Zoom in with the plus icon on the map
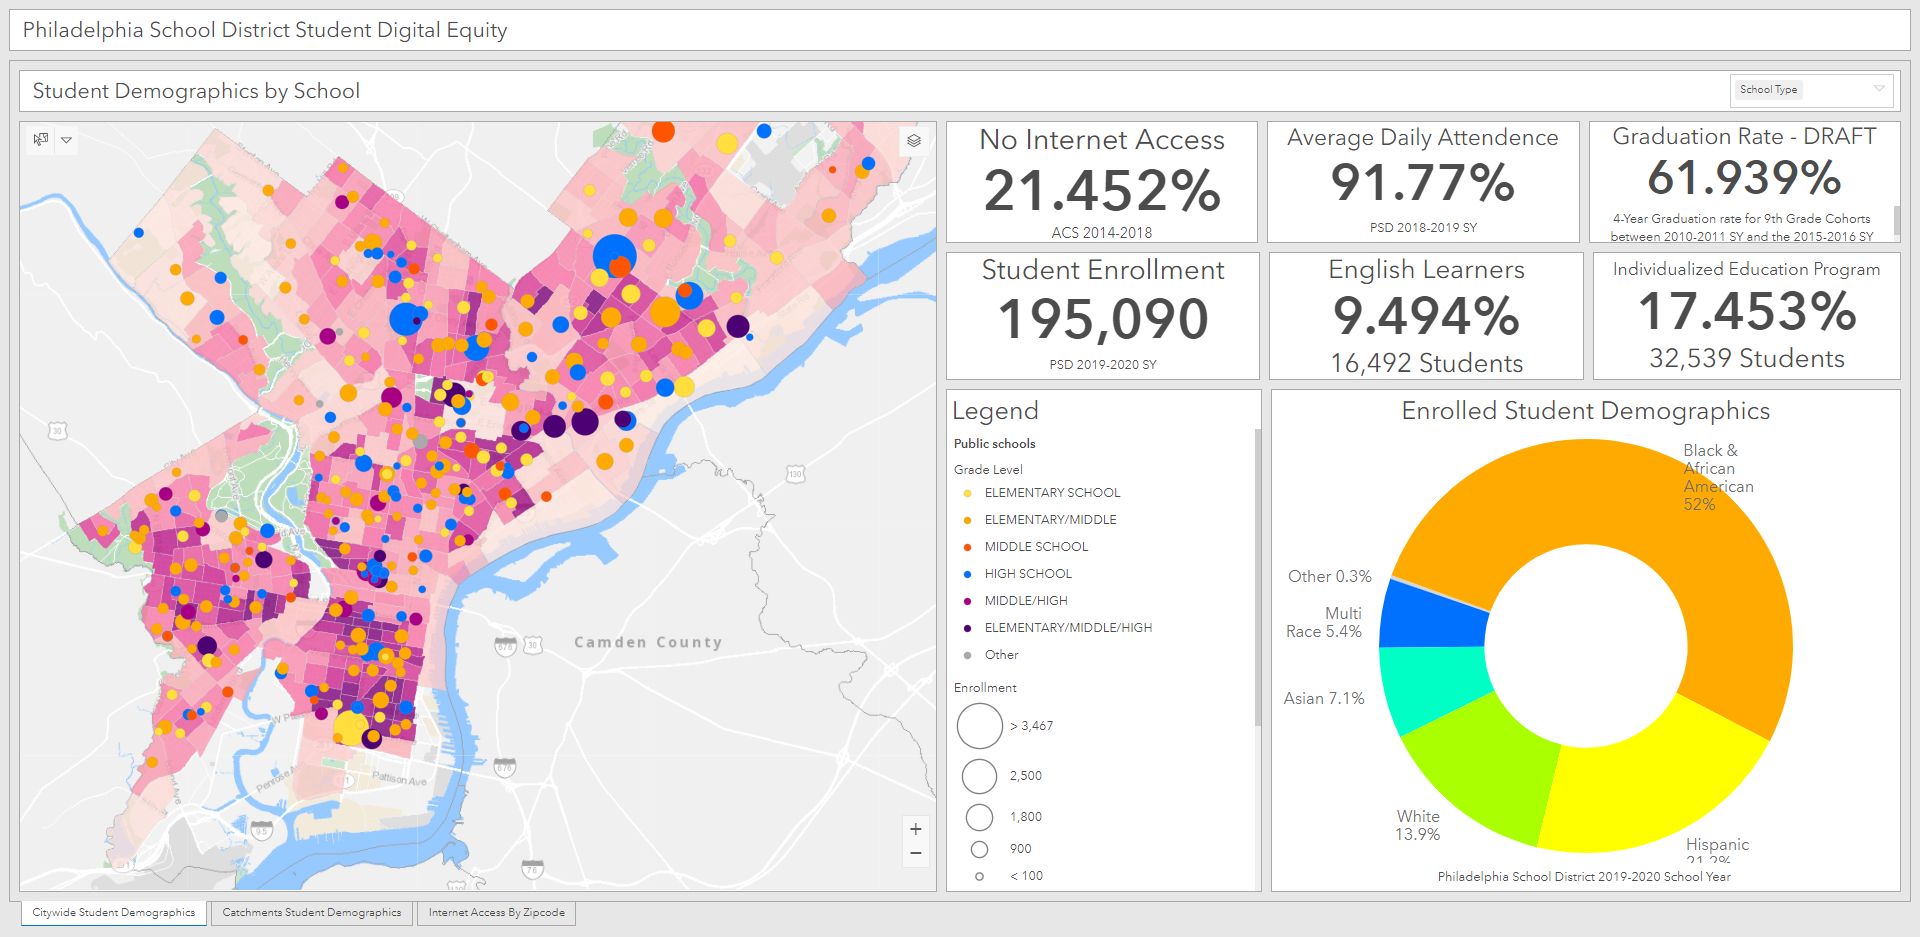 [x=914, y=829]
